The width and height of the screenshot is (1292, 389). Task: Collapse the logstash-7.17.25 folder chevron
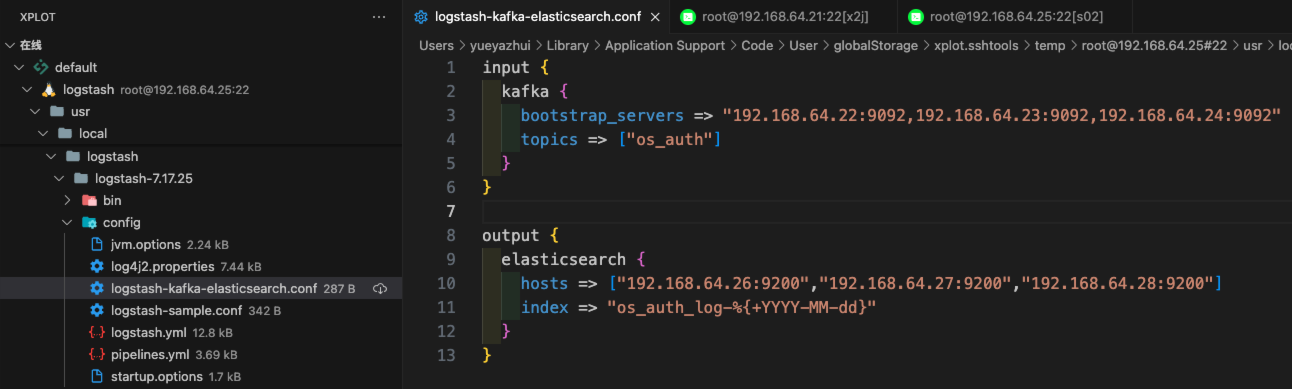[x=58, y=178]
